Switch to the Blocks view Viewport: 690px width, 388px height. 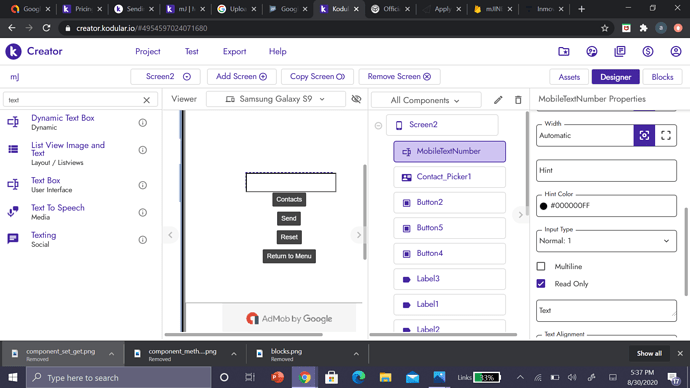(662, 77)
